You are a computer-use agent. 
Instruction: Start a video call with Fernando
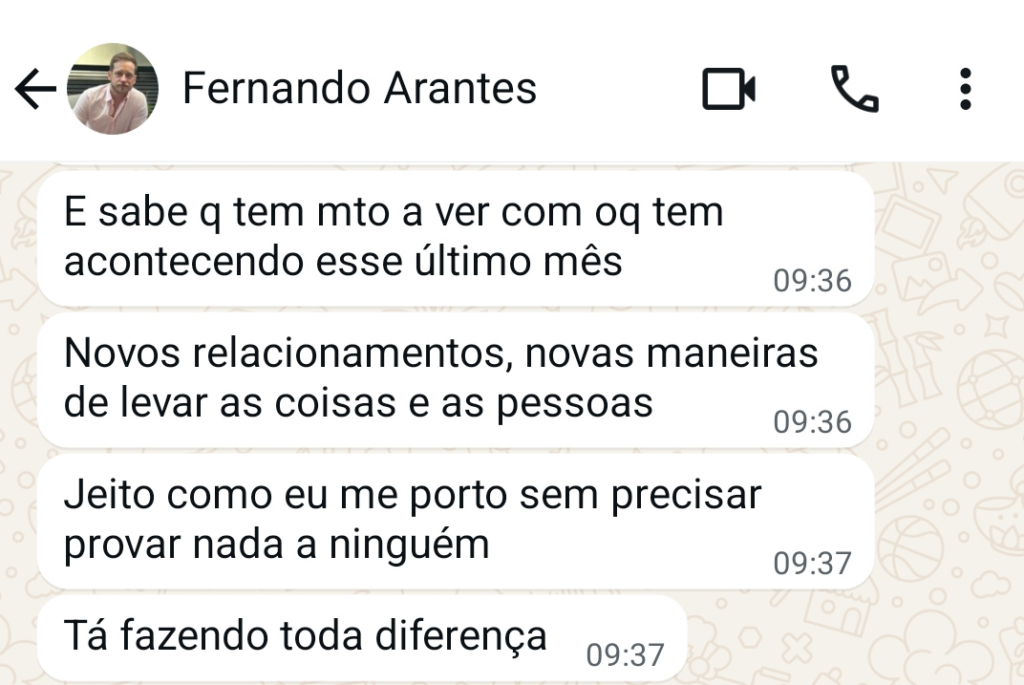tap(728, 90)
